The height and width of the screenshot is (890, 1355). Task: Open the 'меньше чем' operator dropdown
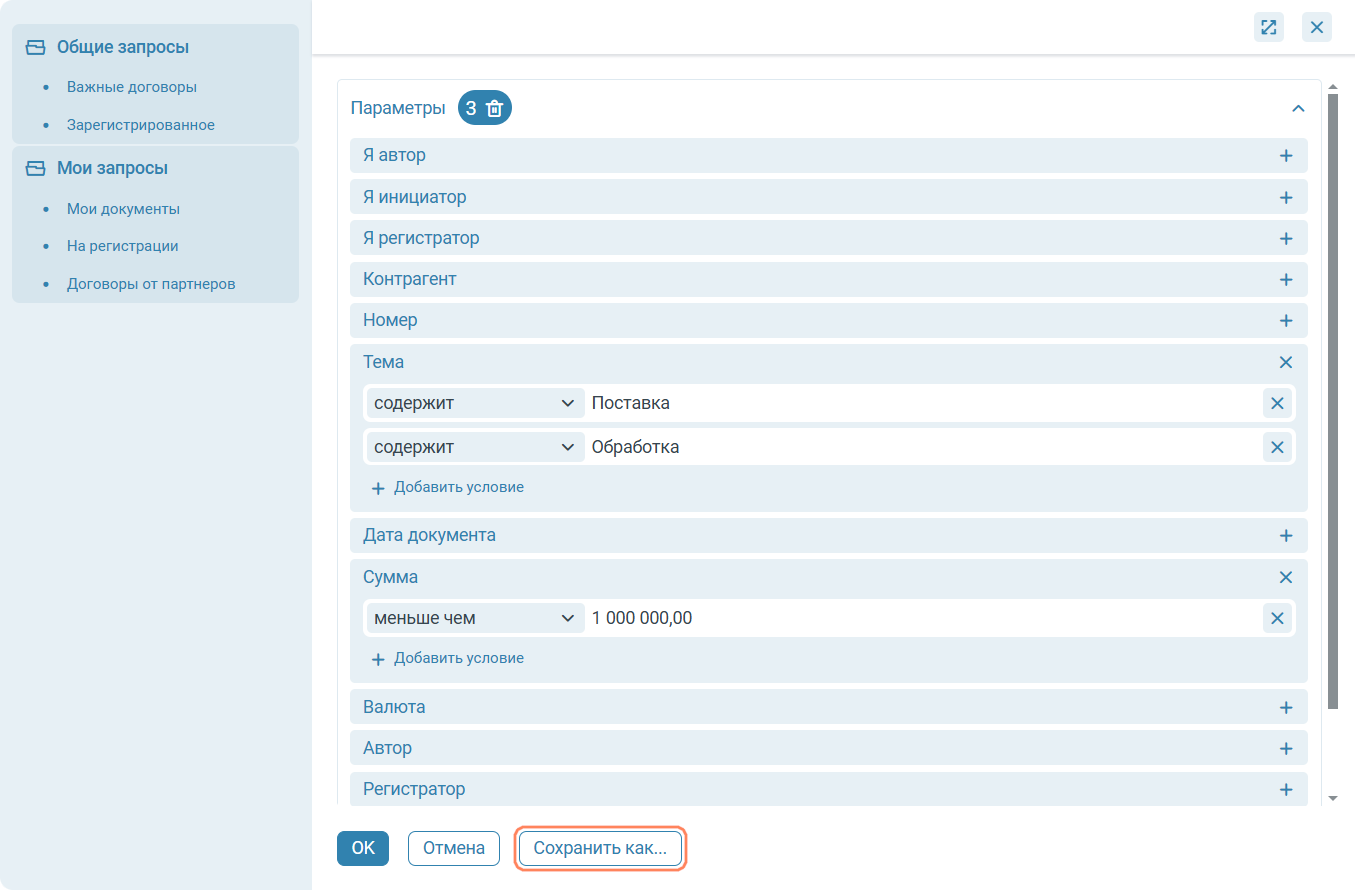(x=474, y=619)
